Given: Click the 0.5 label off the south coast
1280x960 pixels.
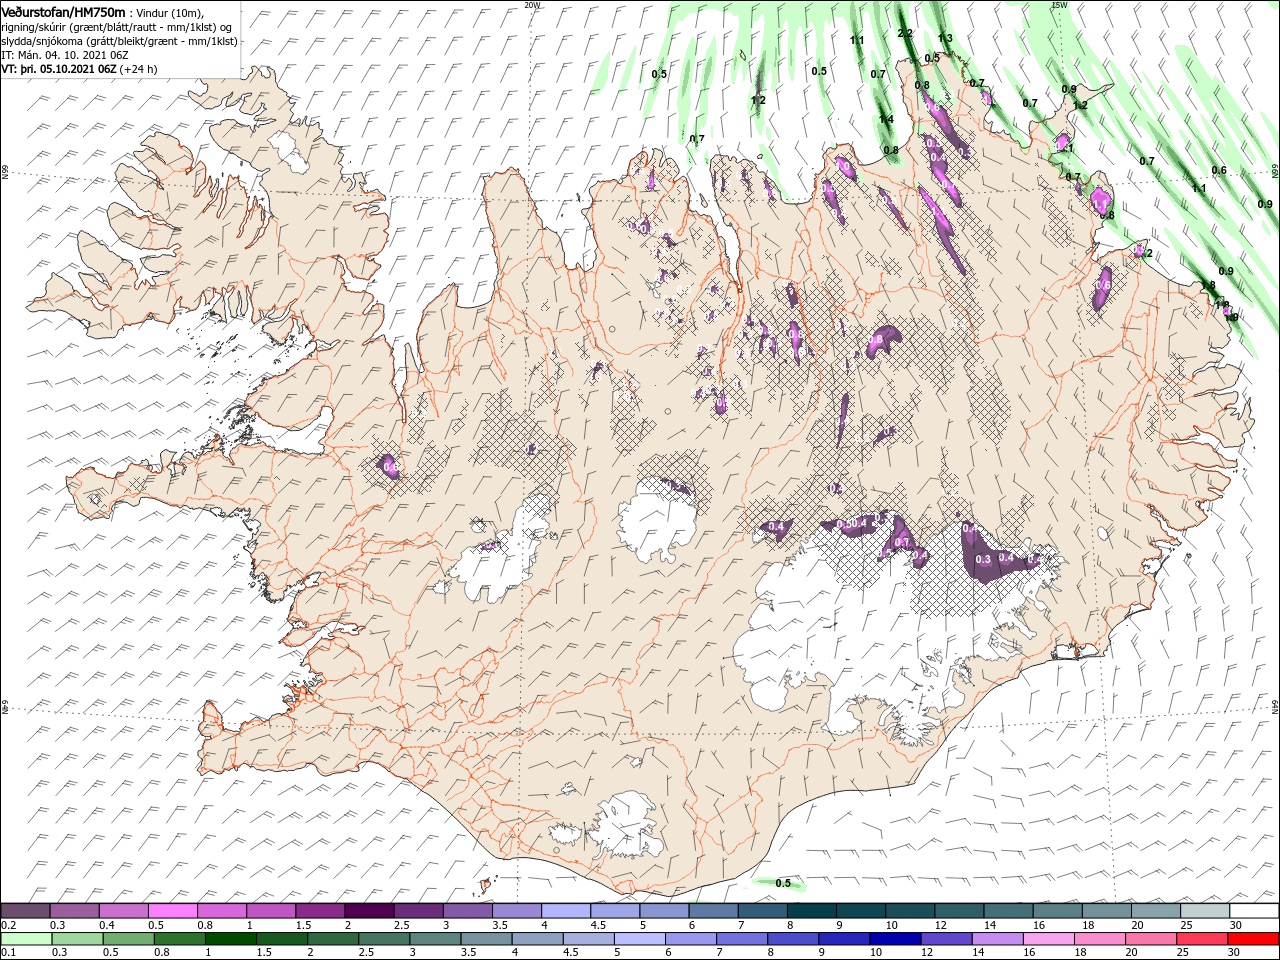Looking at the screenshot, I should point(783,883).
